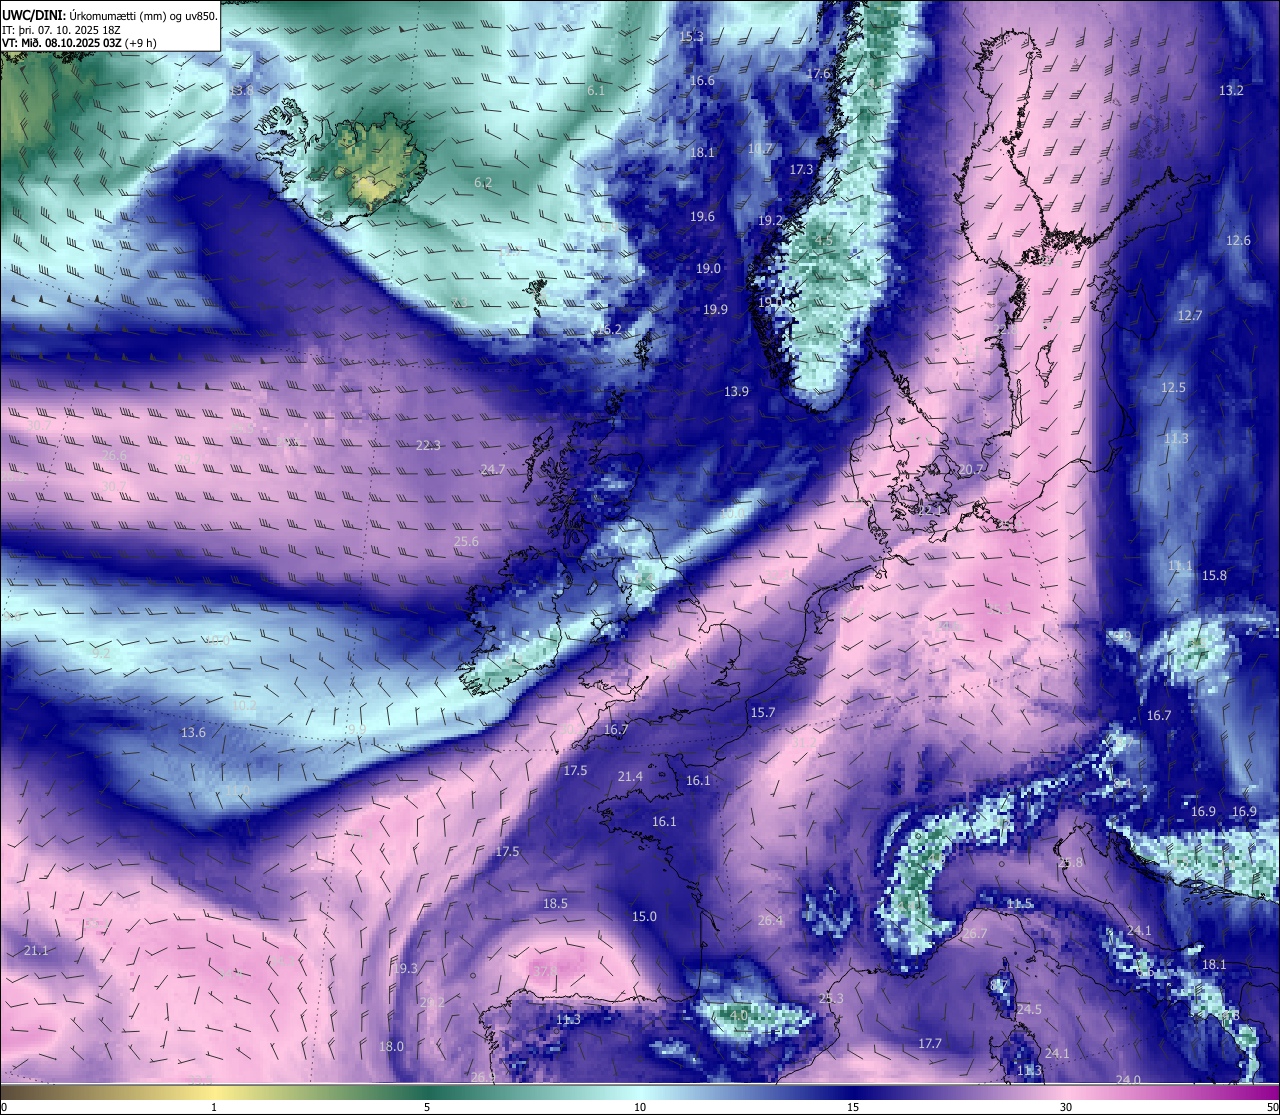
Task: Click the 17.6 value label
Action: (x=818, y=74)
